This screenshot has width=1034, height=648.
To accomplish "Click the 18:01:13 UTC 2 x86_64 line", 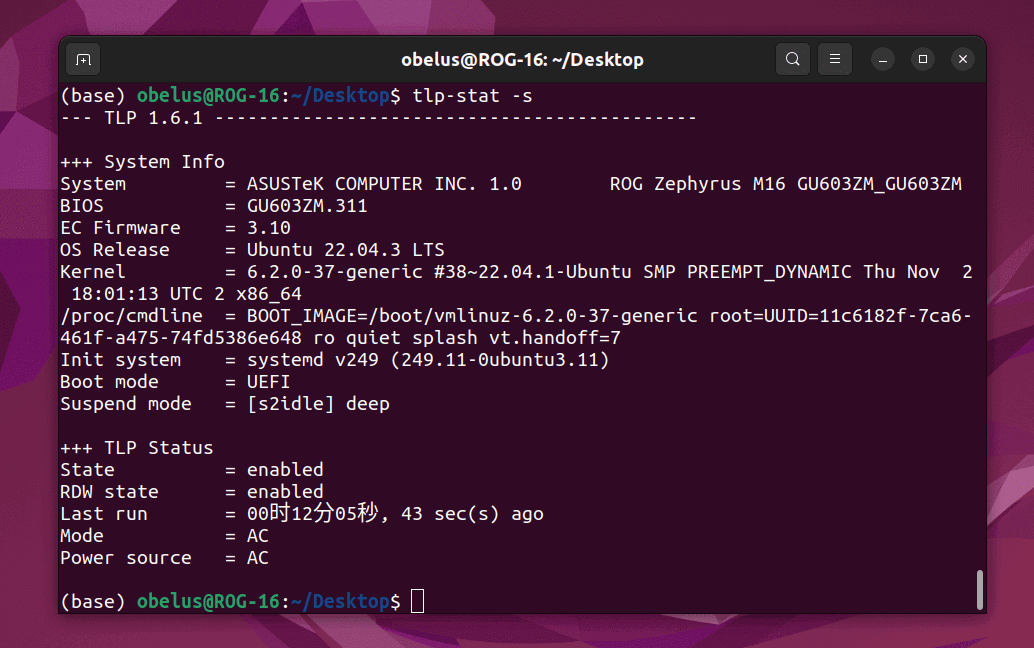I will tap(187, 294).
